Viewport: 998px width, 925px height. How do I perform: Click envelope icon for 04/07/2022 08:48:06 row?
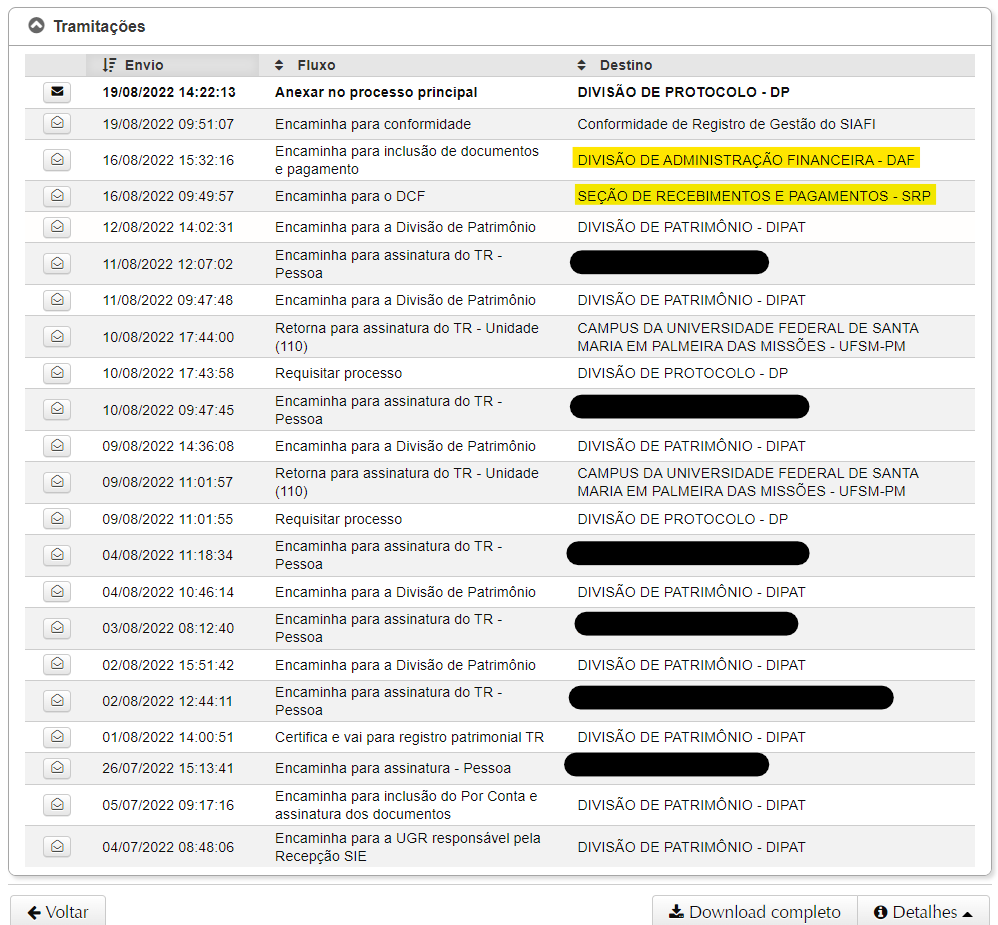click(x=57, y=847)
